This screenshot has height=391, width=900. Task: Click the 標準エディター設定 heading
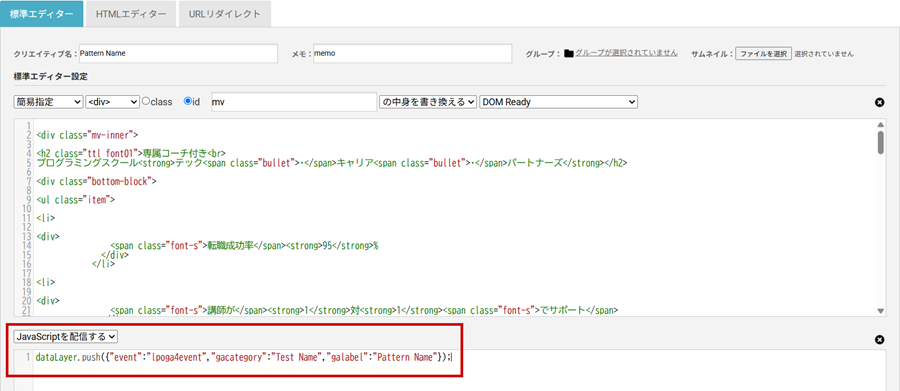pyautogui.click(x=51, y=76)
